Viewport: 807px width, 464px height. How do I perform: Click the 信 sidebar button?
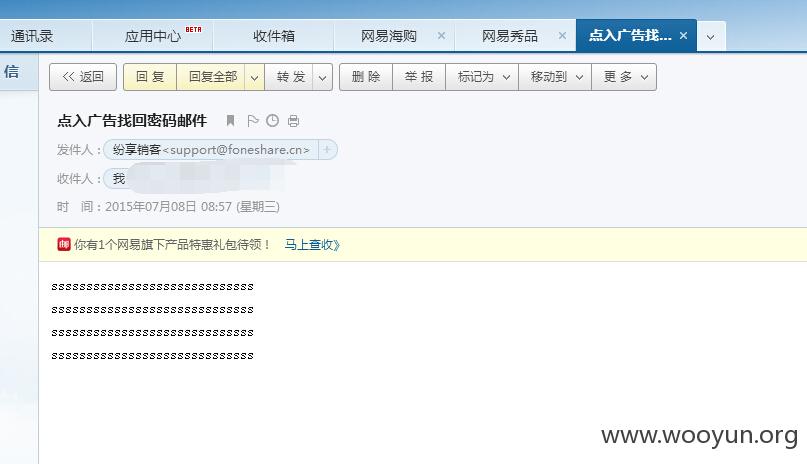pos(12,72)
